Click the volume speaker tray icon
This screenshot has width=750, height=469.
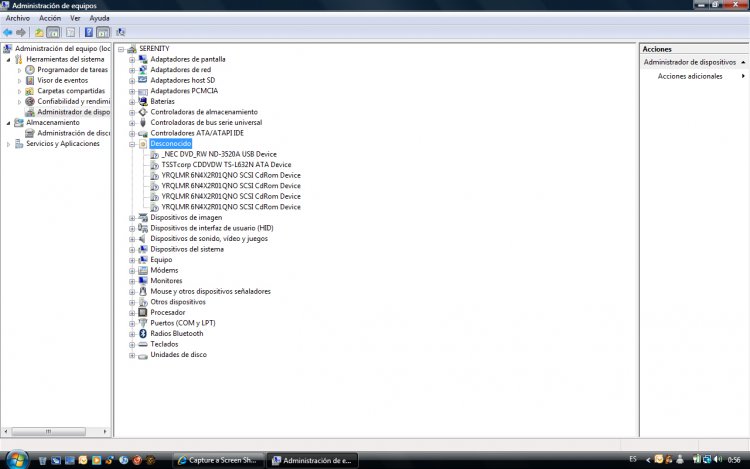tap(717, 459)
